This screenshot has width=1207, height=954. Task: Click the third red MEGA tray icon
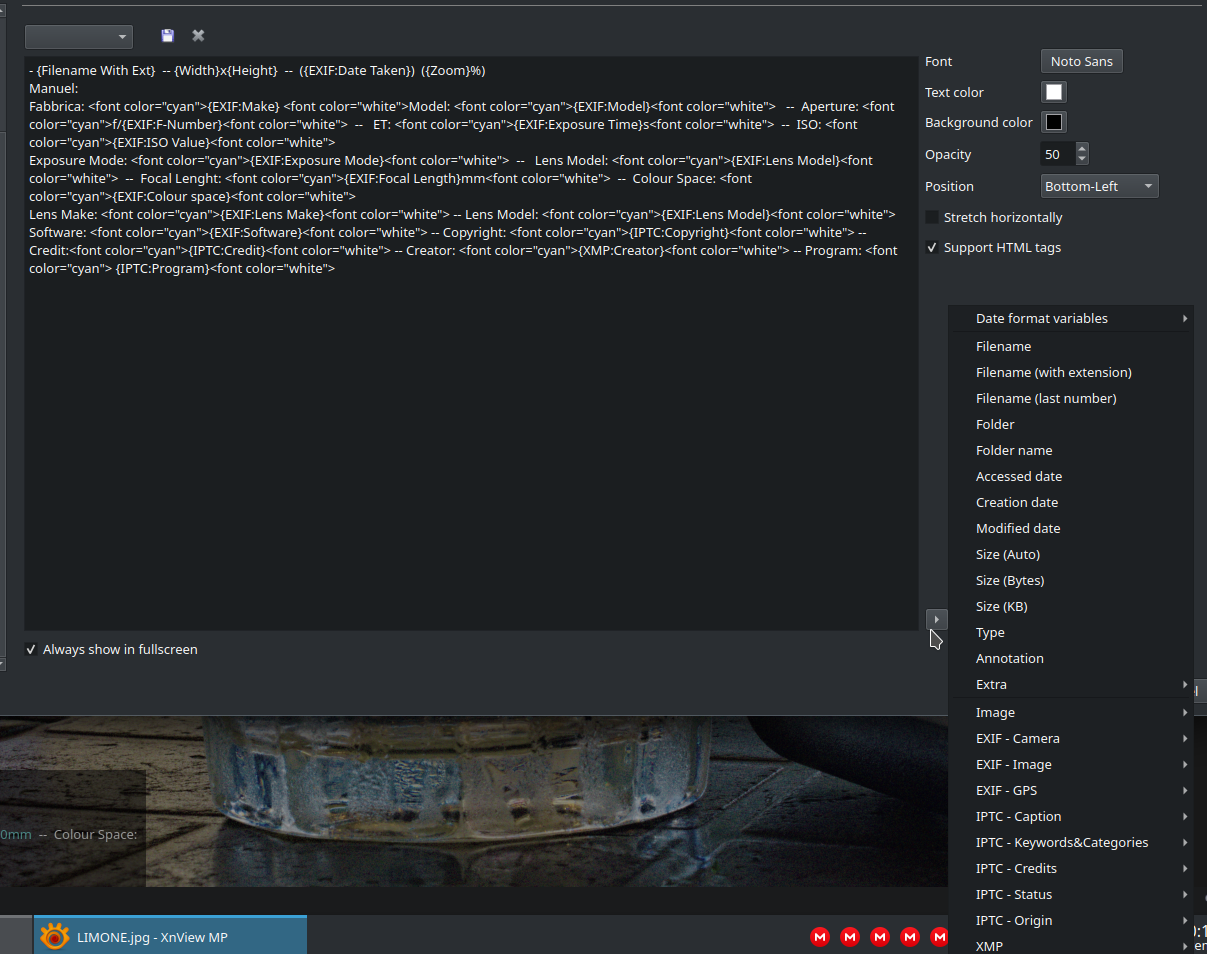pos(880,937)
